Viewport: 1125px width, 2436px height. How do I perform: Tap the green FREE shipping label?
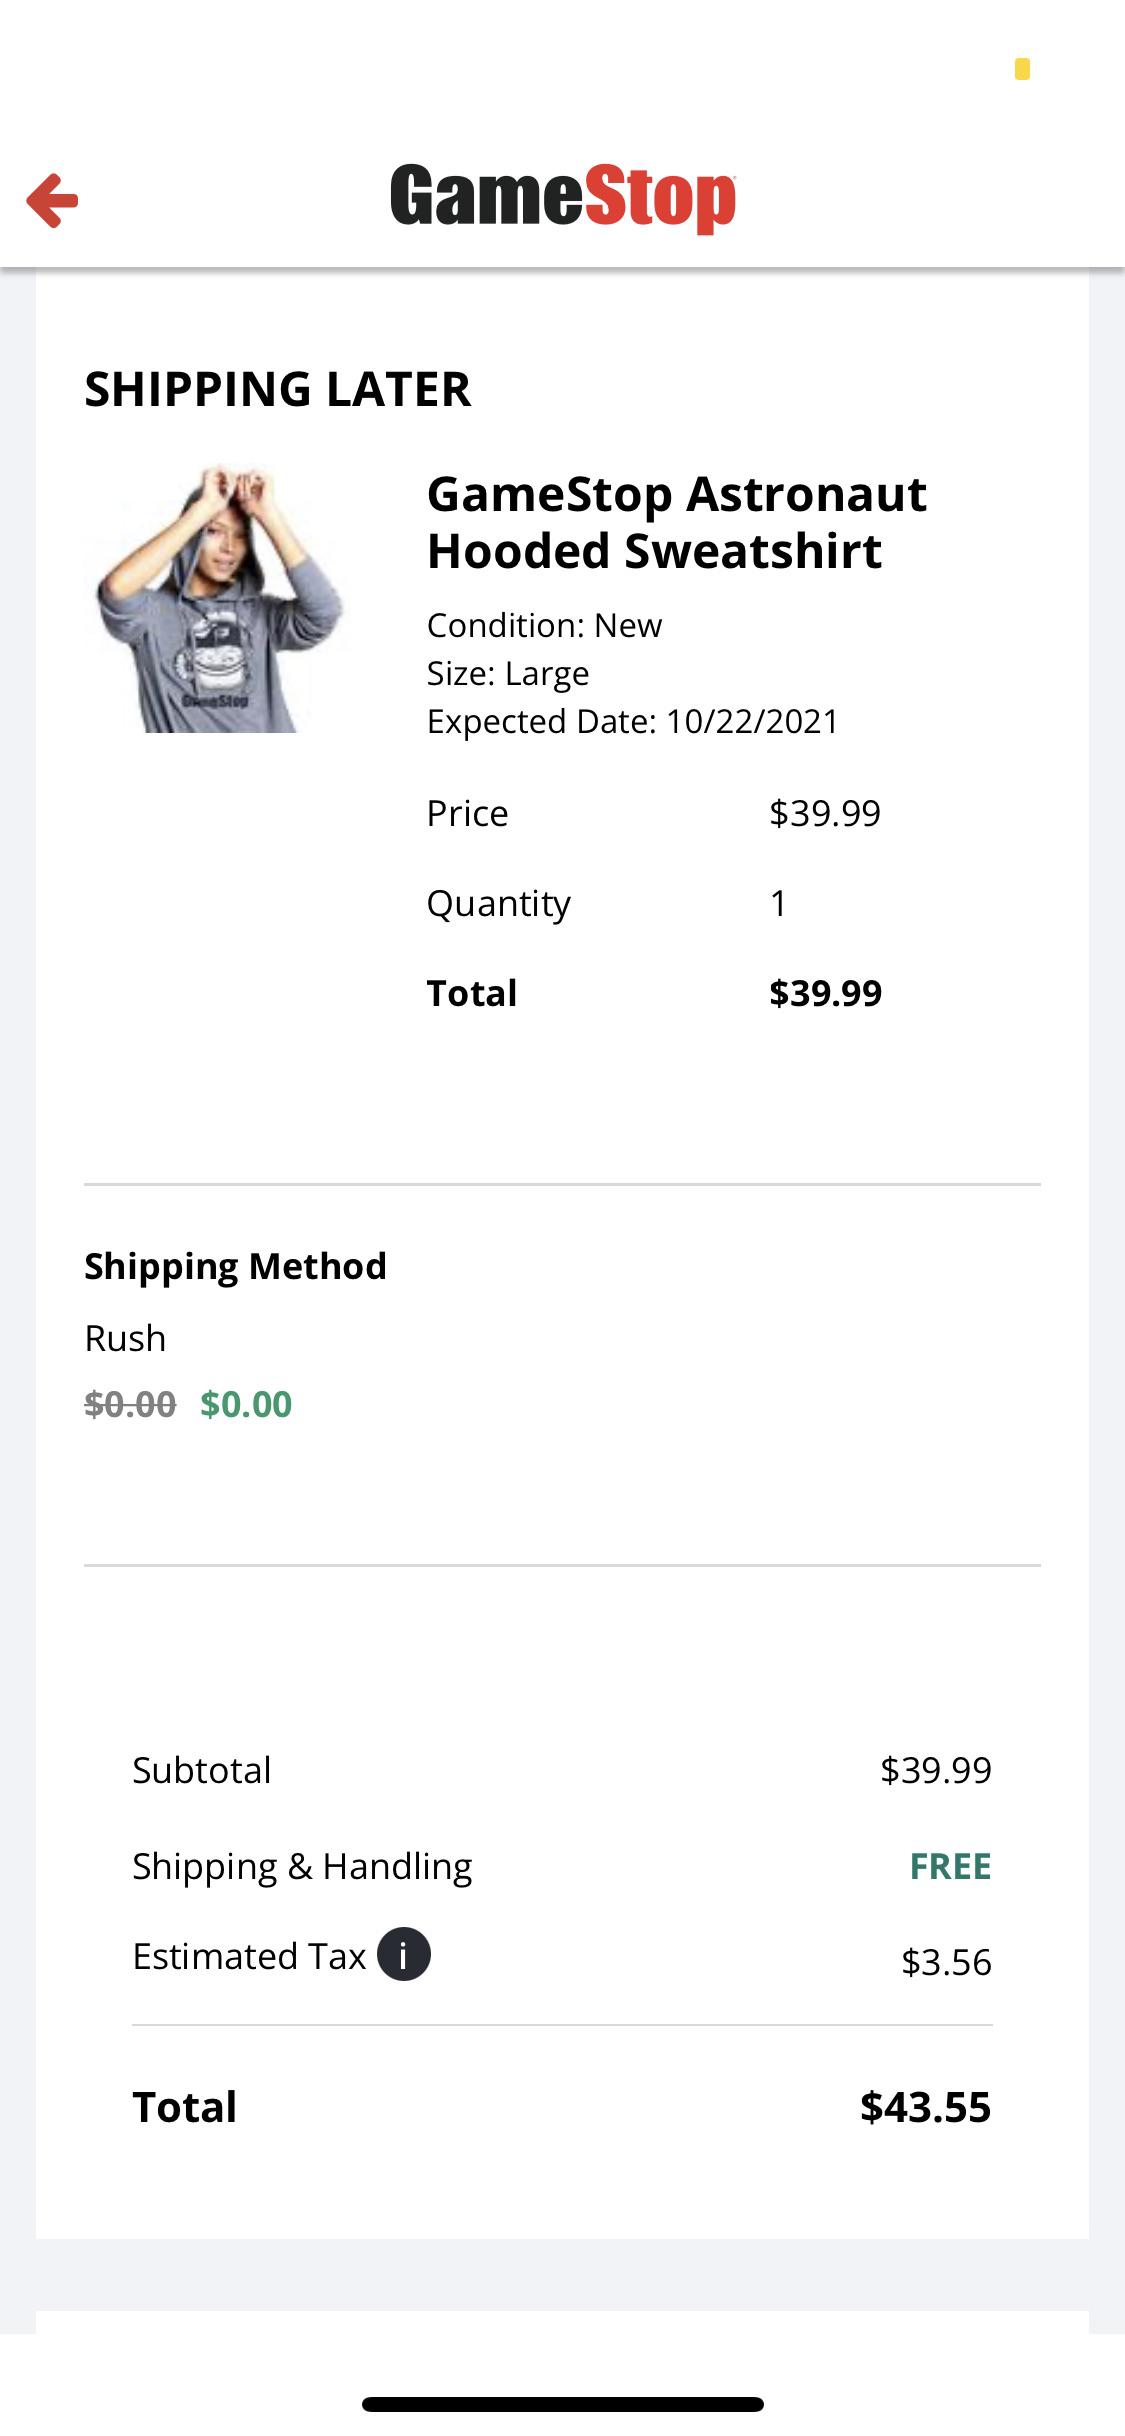click(950, 1866)
